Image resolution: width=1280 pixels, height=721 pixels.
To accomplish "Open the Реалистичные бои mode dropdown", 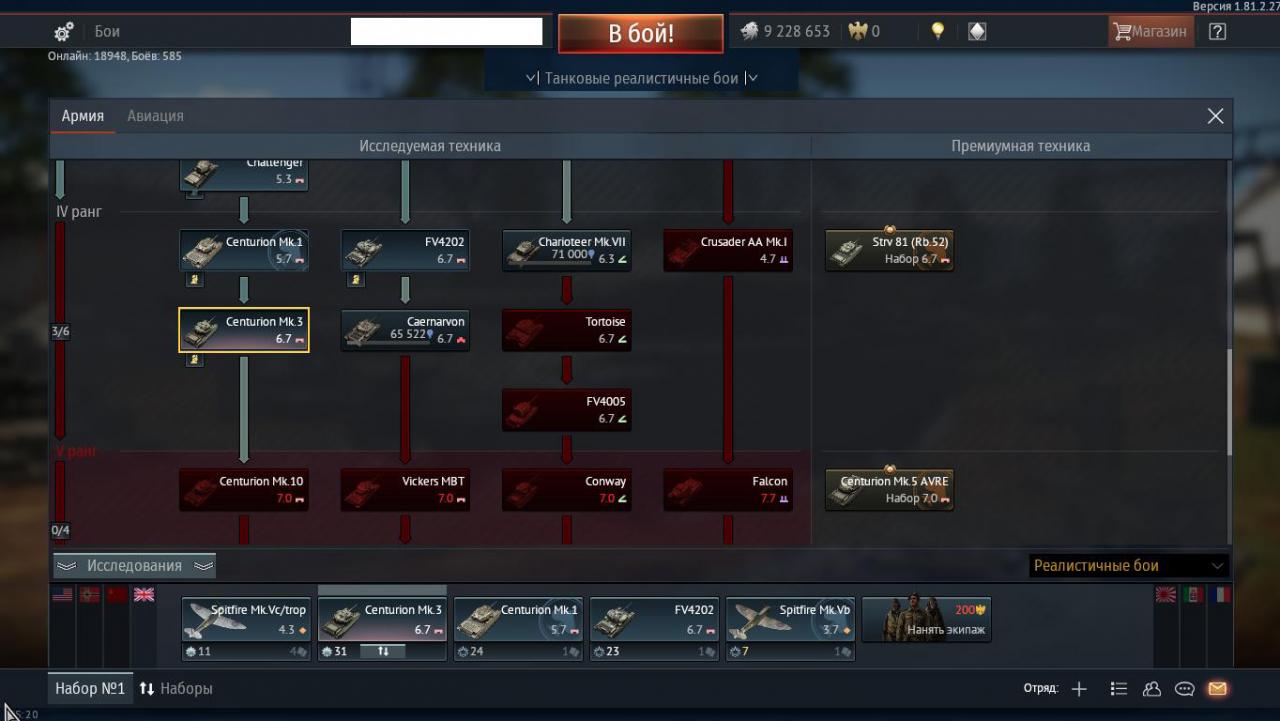I will click(1128, 566).
